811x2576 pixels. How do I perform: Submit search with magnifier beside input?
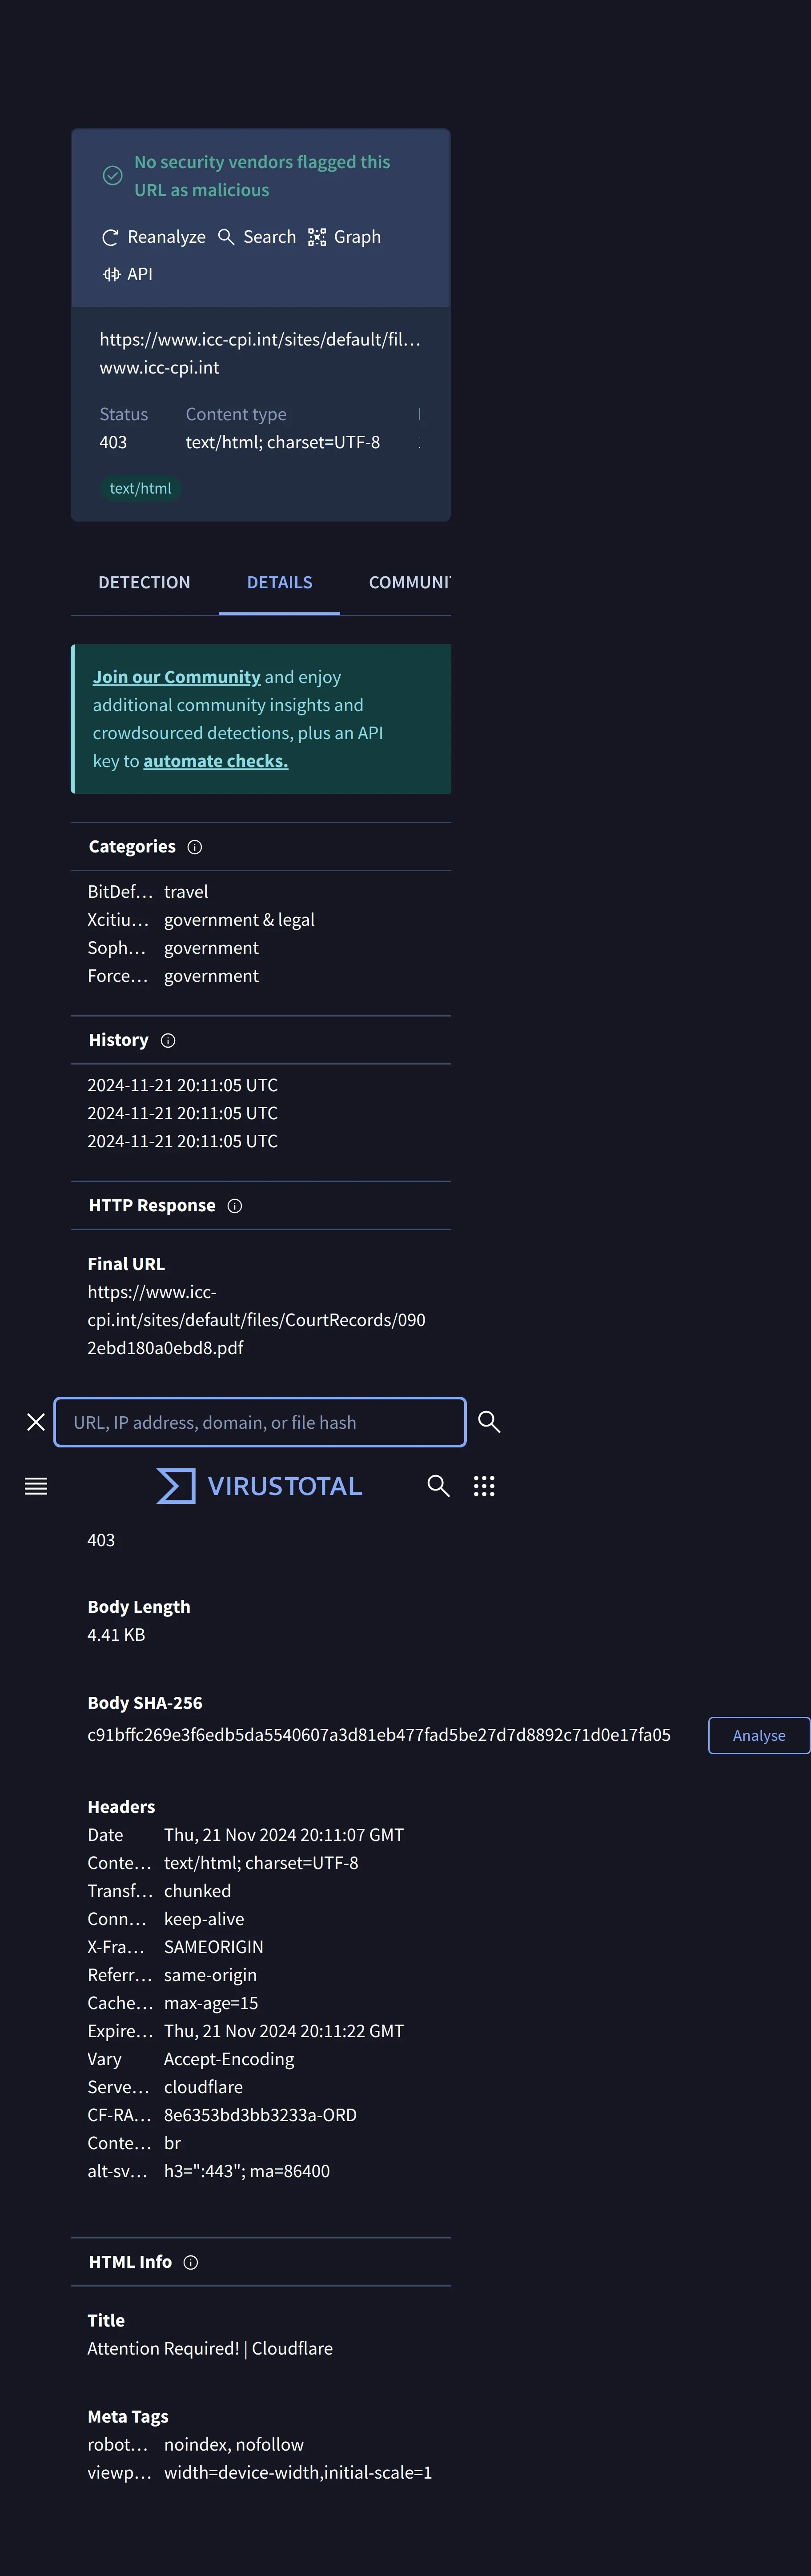(489, 1422)
